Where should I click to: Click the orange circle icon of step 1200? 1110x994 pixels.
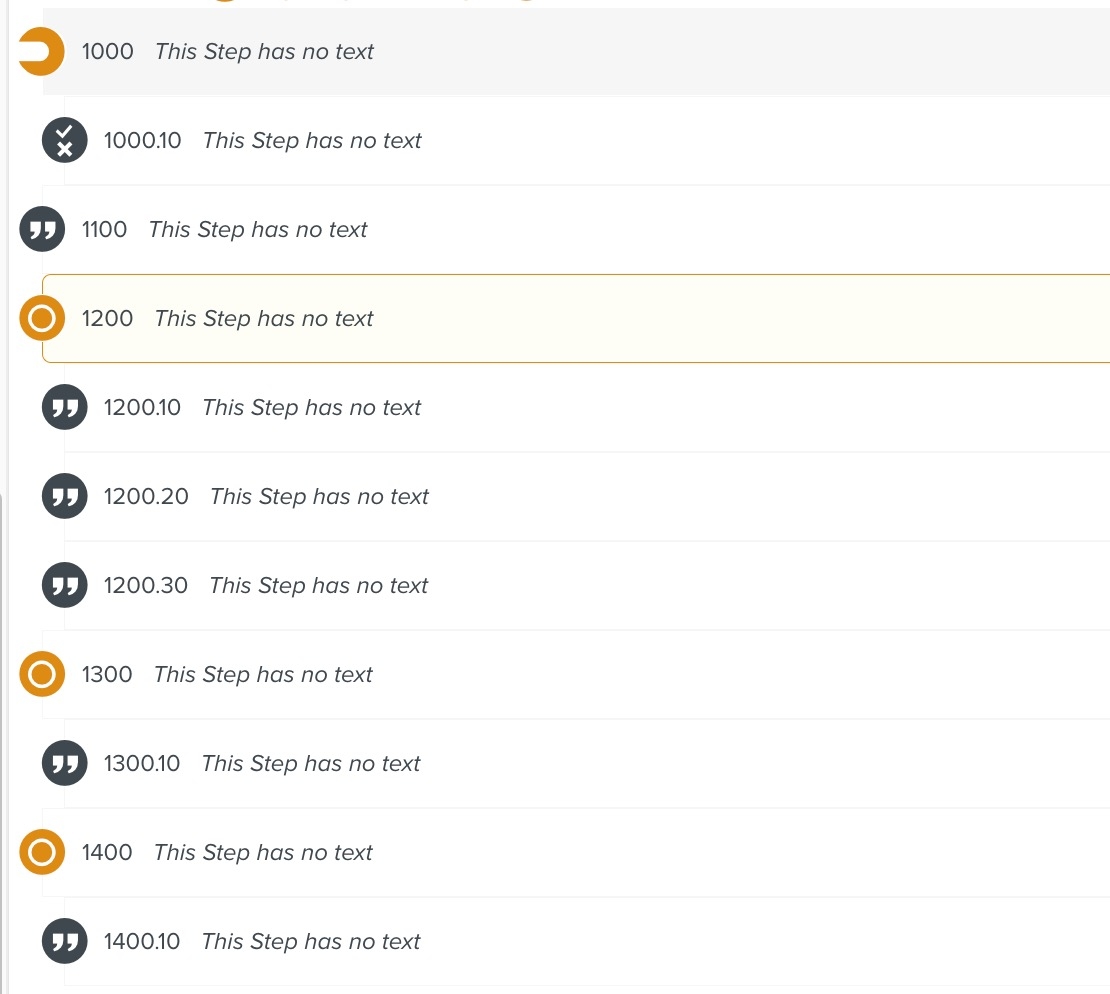click(42, 319)
